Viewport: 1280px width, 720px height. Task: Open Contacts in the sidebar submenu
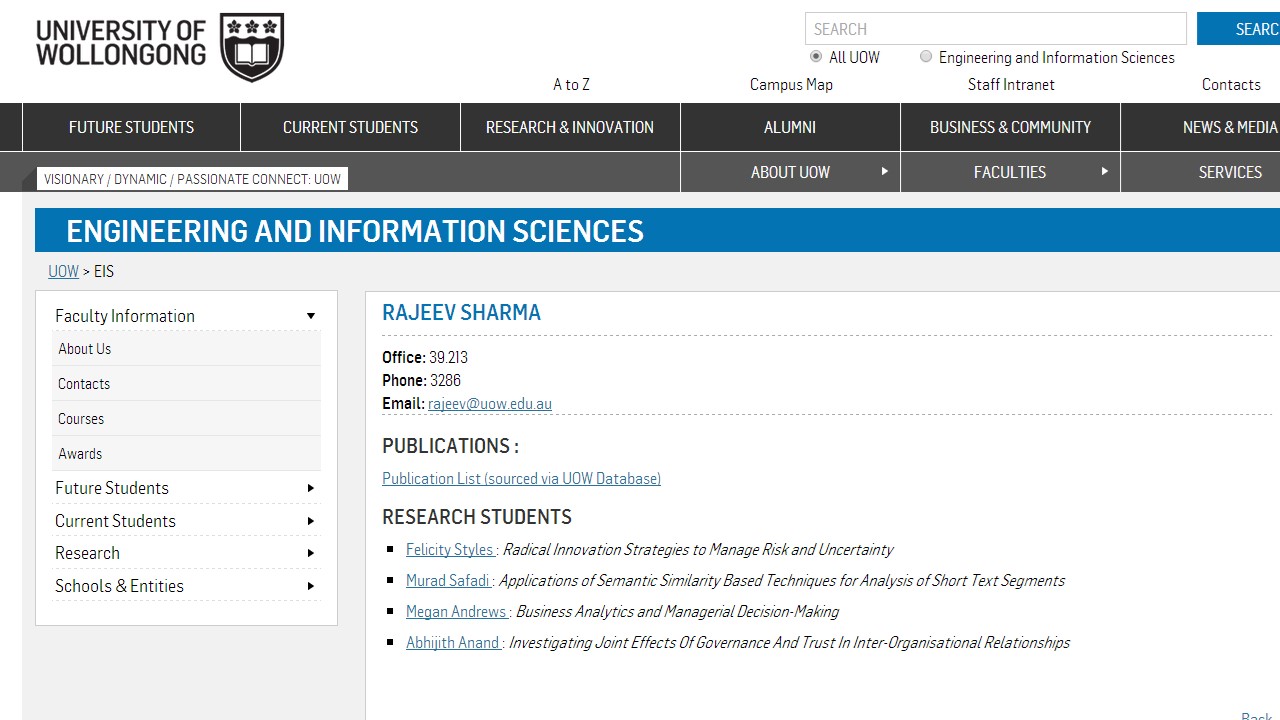pyautogui.click(x=186, y=384)
